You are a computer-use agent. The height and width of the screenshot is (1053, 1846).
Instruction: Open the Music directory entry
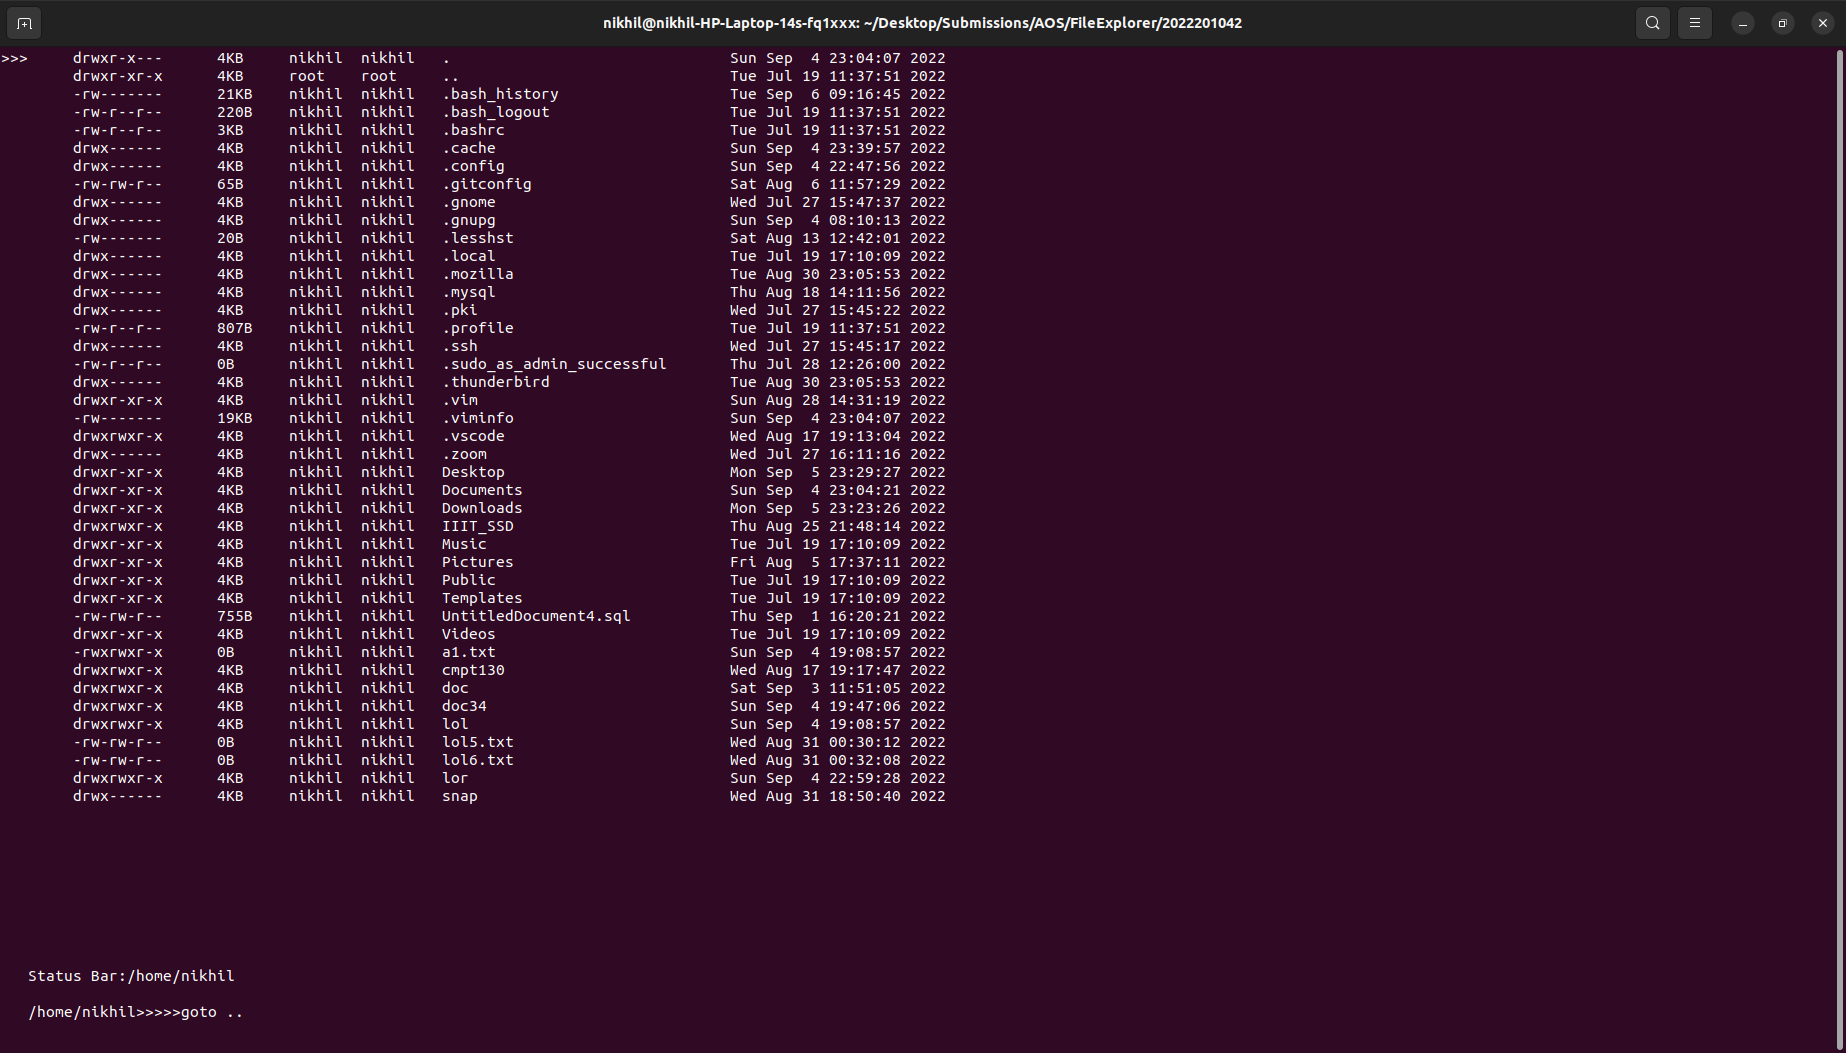[463, 544]
